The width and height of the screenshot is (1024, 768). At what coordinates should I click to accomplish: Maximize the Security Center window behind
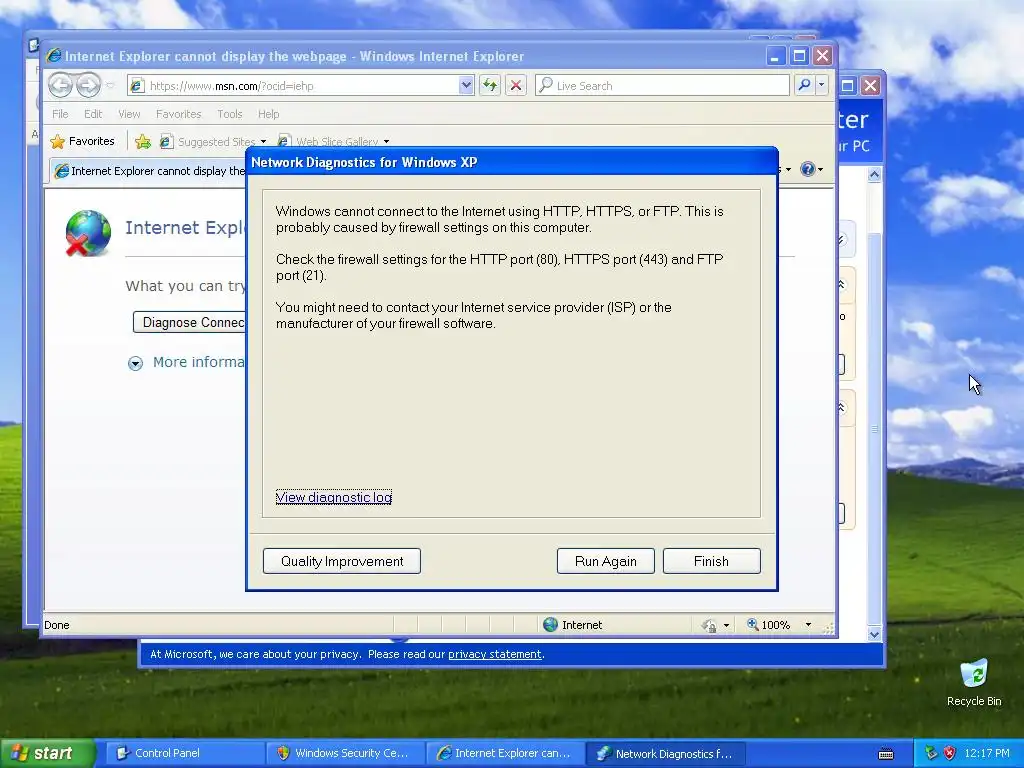pyautogui.click(x=848, y=86)
